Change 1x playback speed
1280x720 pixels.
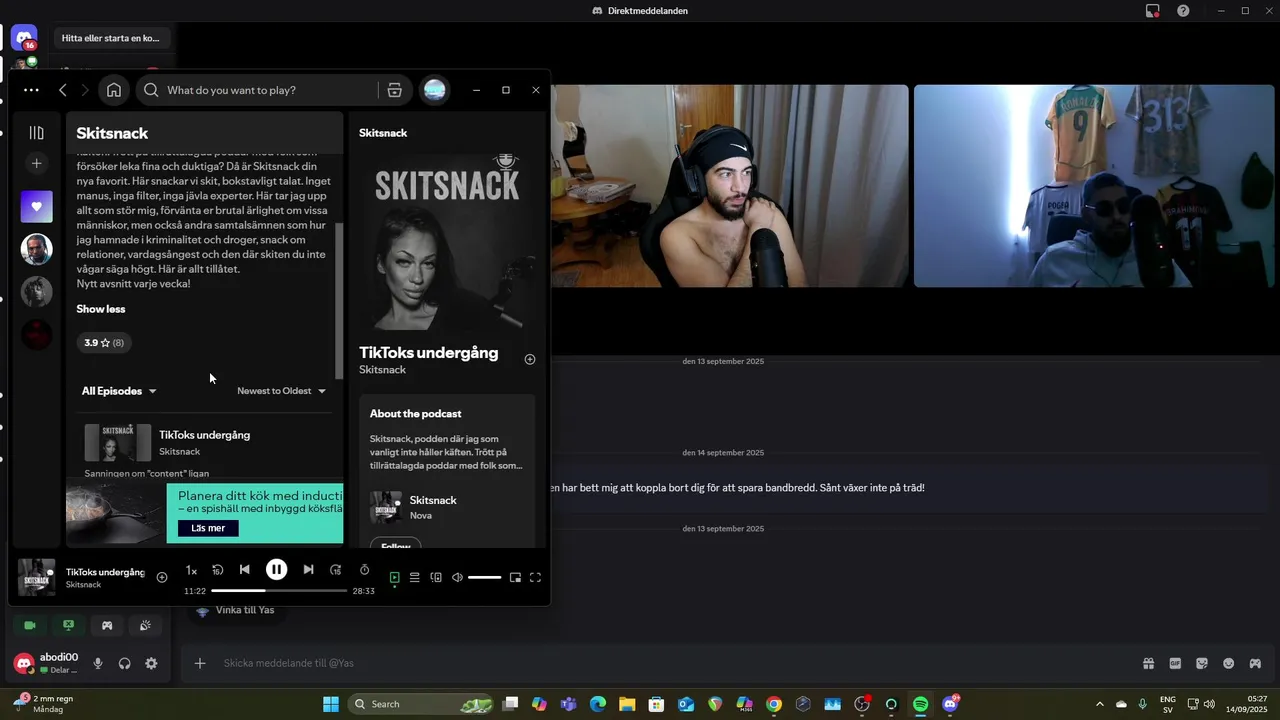click(191, 571)
